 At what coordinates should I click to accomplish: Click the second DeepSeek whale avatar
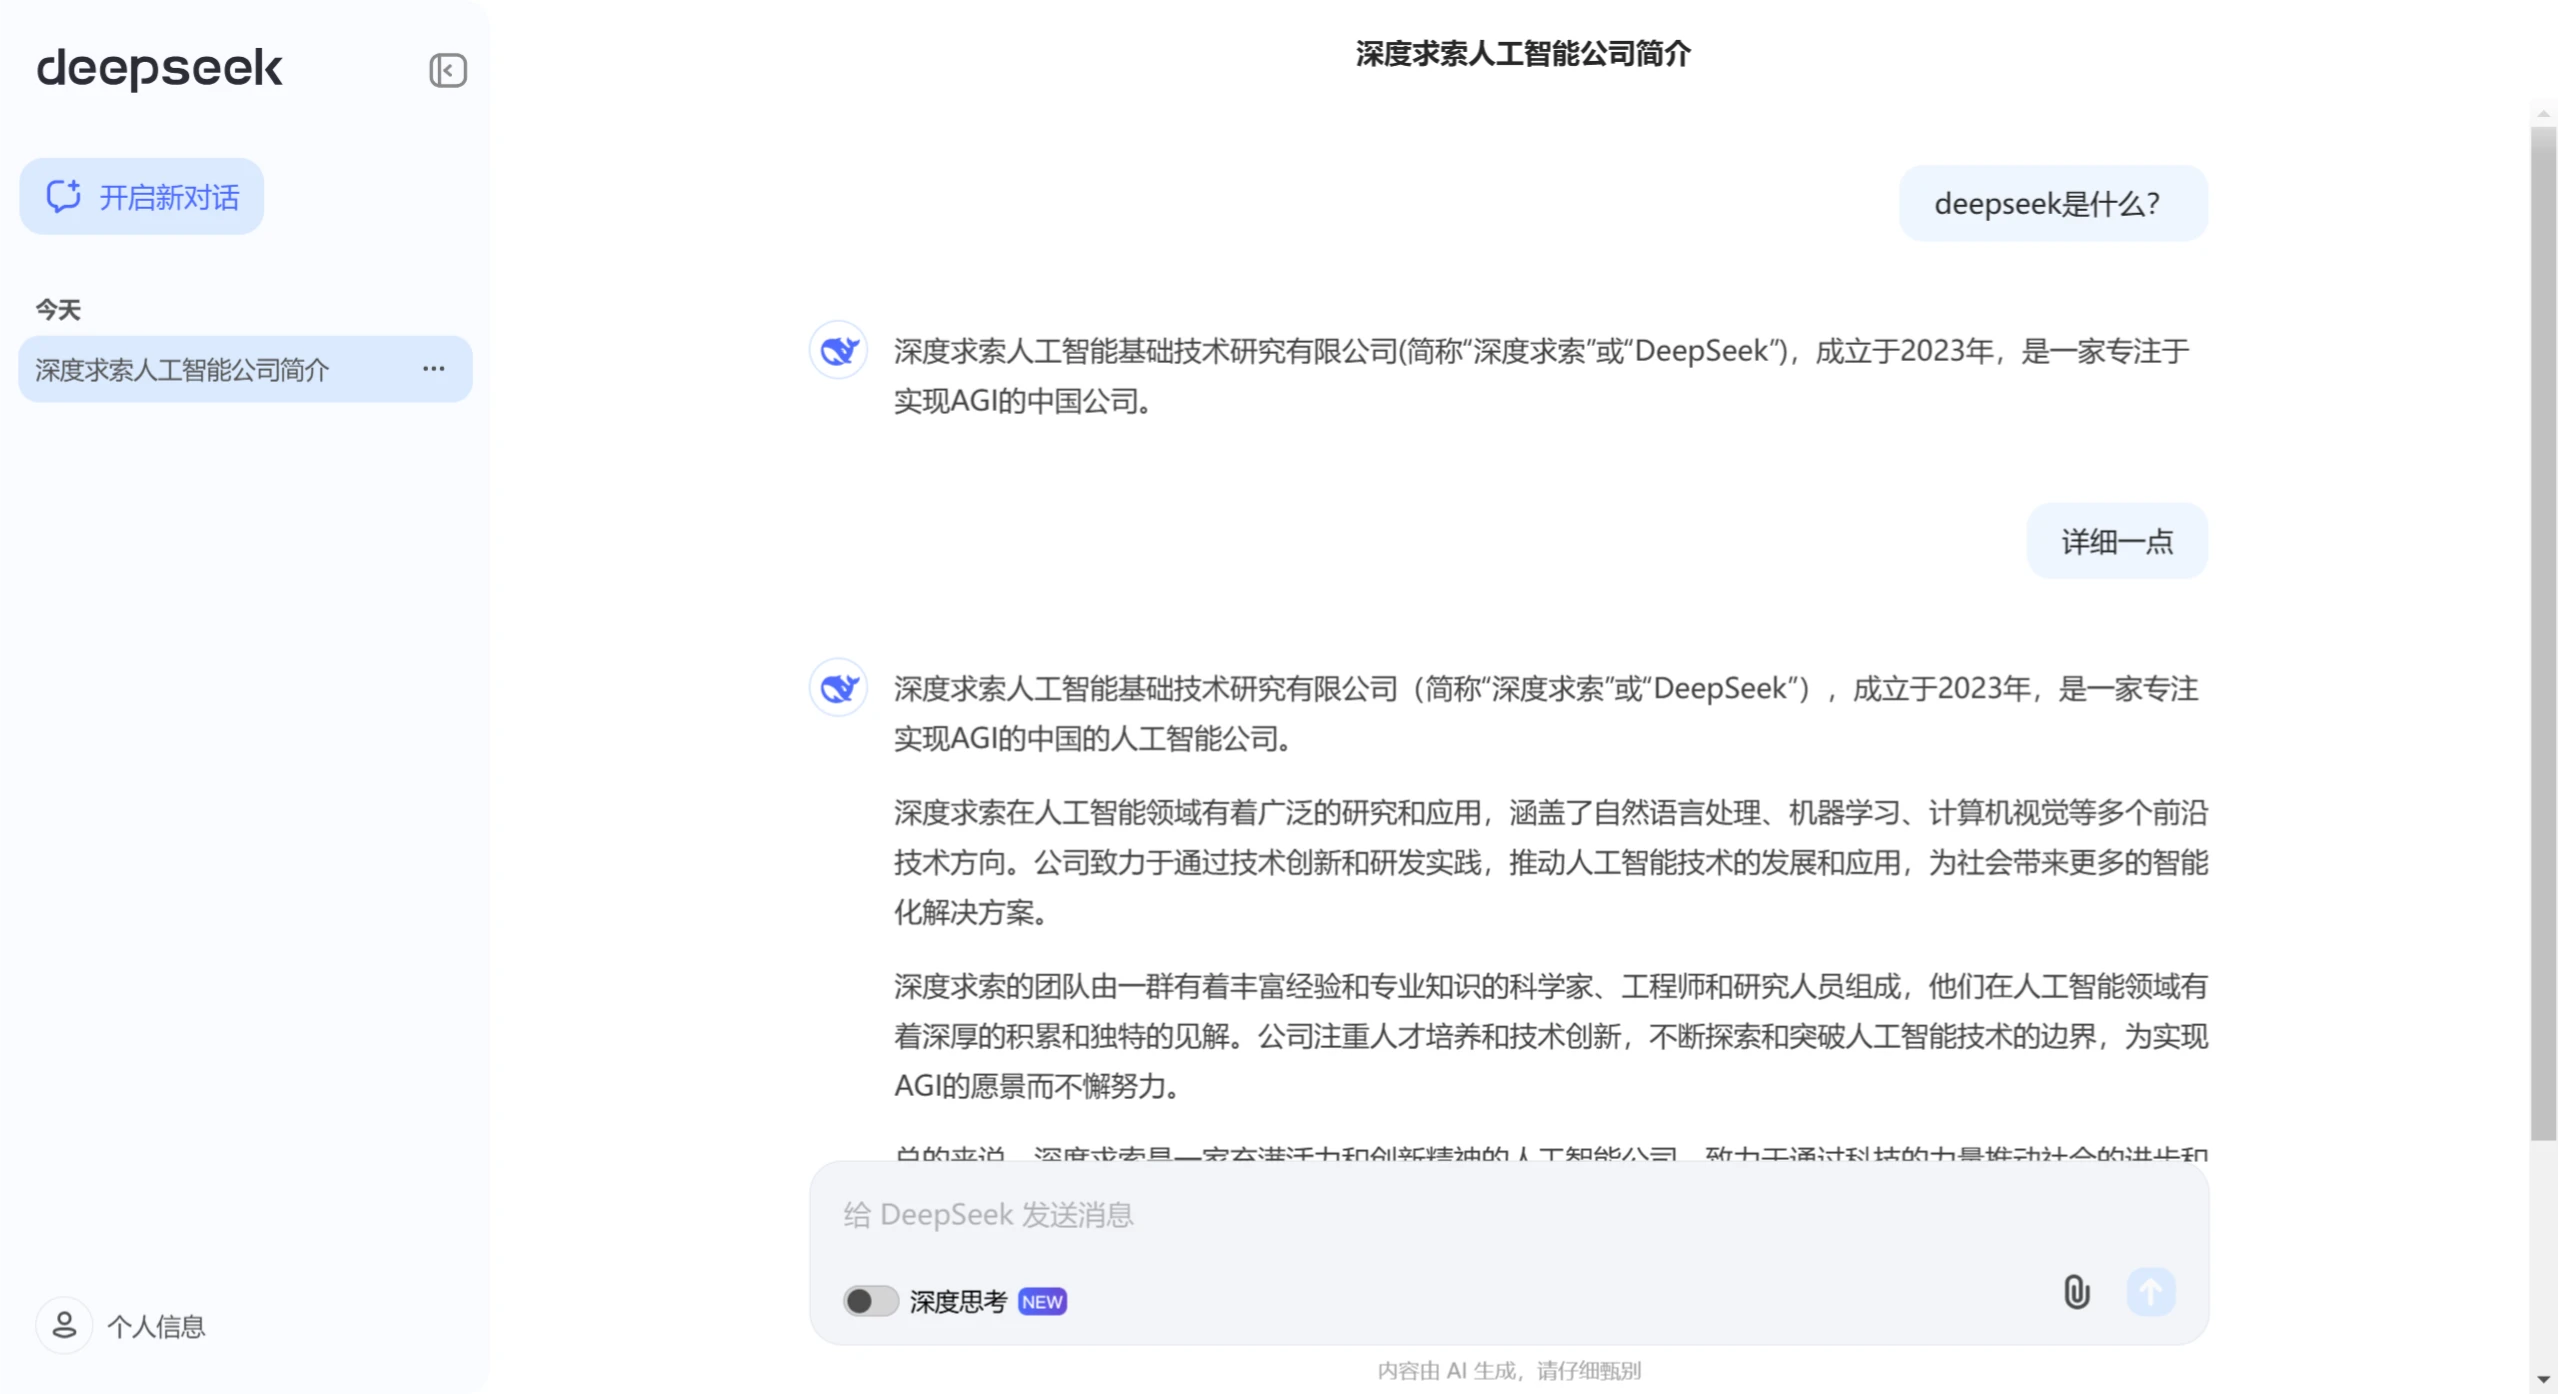[838, 687]
